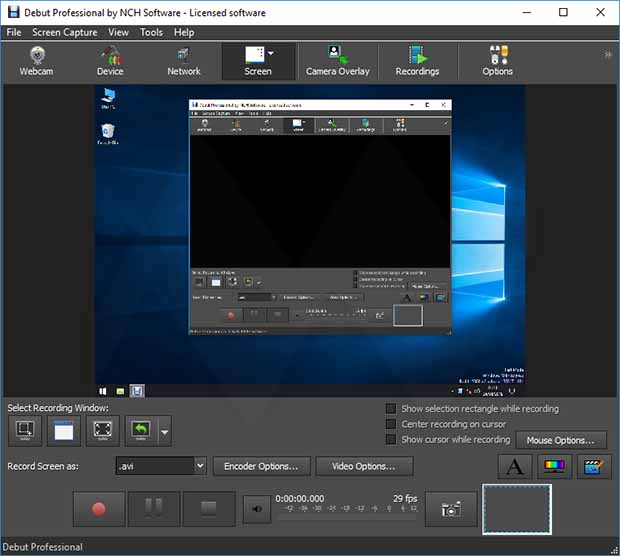Open the Options toolbar button

coord(498,62)
